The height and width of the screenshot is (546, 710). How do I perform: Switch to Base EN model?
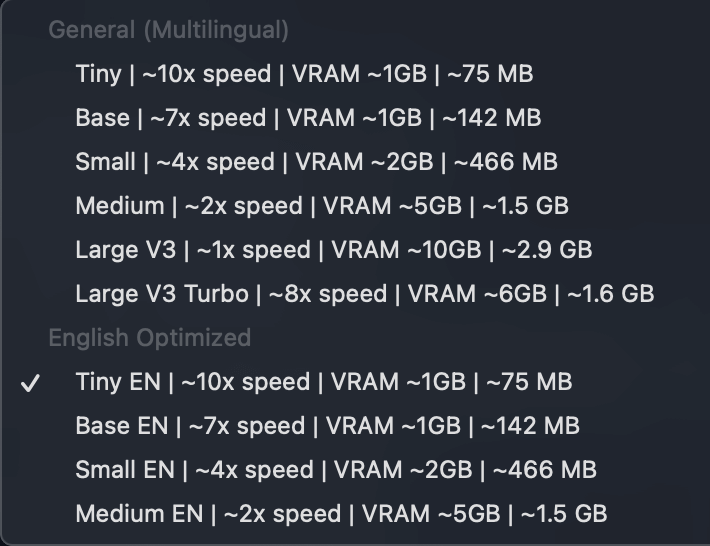(327, 426)
